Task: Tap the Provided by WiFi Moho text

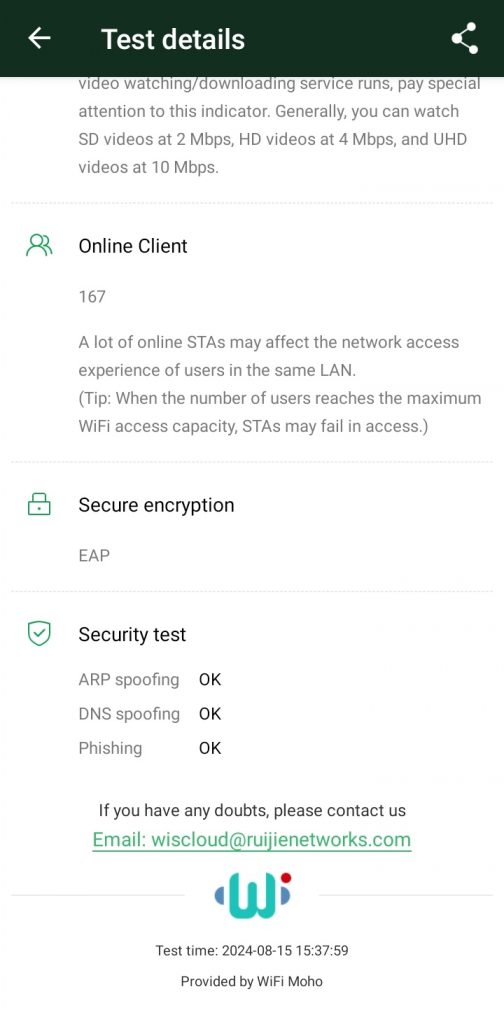Action: pos(252,981)
